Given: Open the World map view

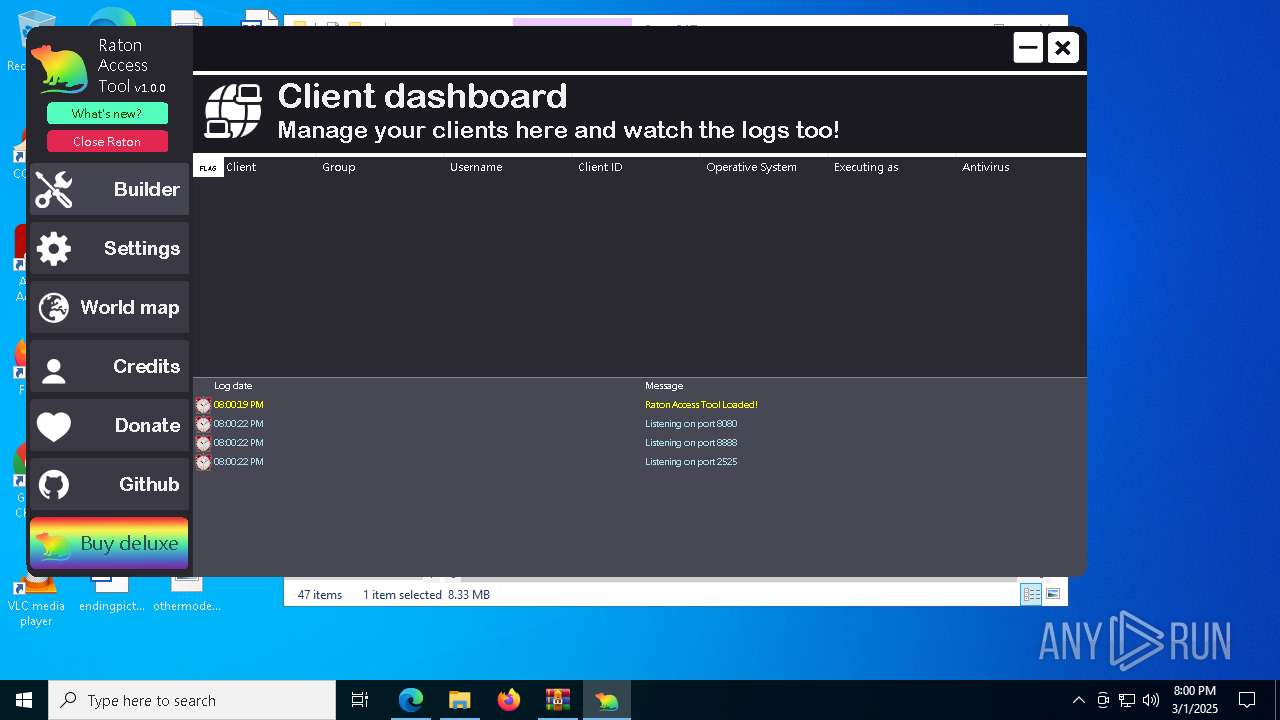Looking at the screenshot, I should click(x=109, y=307).
